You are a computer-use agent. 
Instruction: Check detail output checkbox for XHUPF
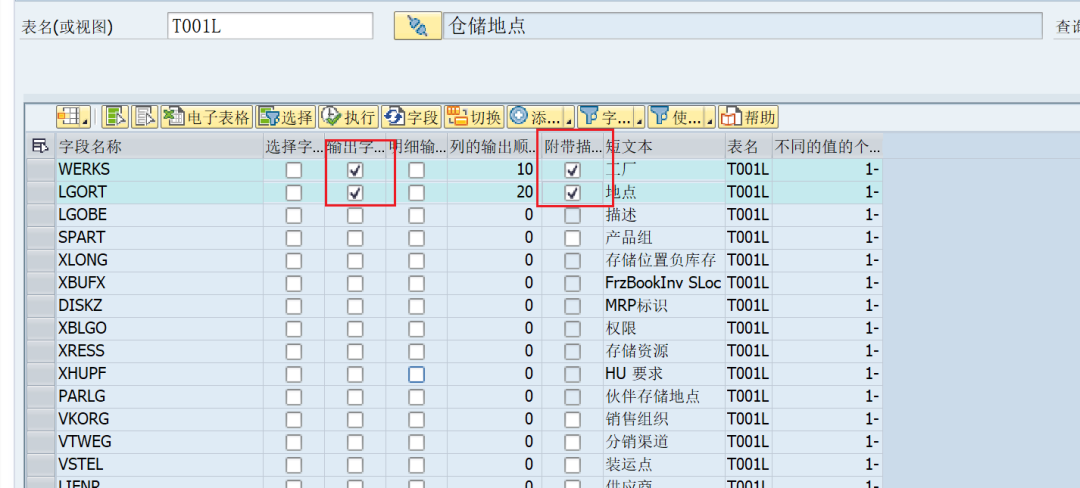click(x=417, y=375)
